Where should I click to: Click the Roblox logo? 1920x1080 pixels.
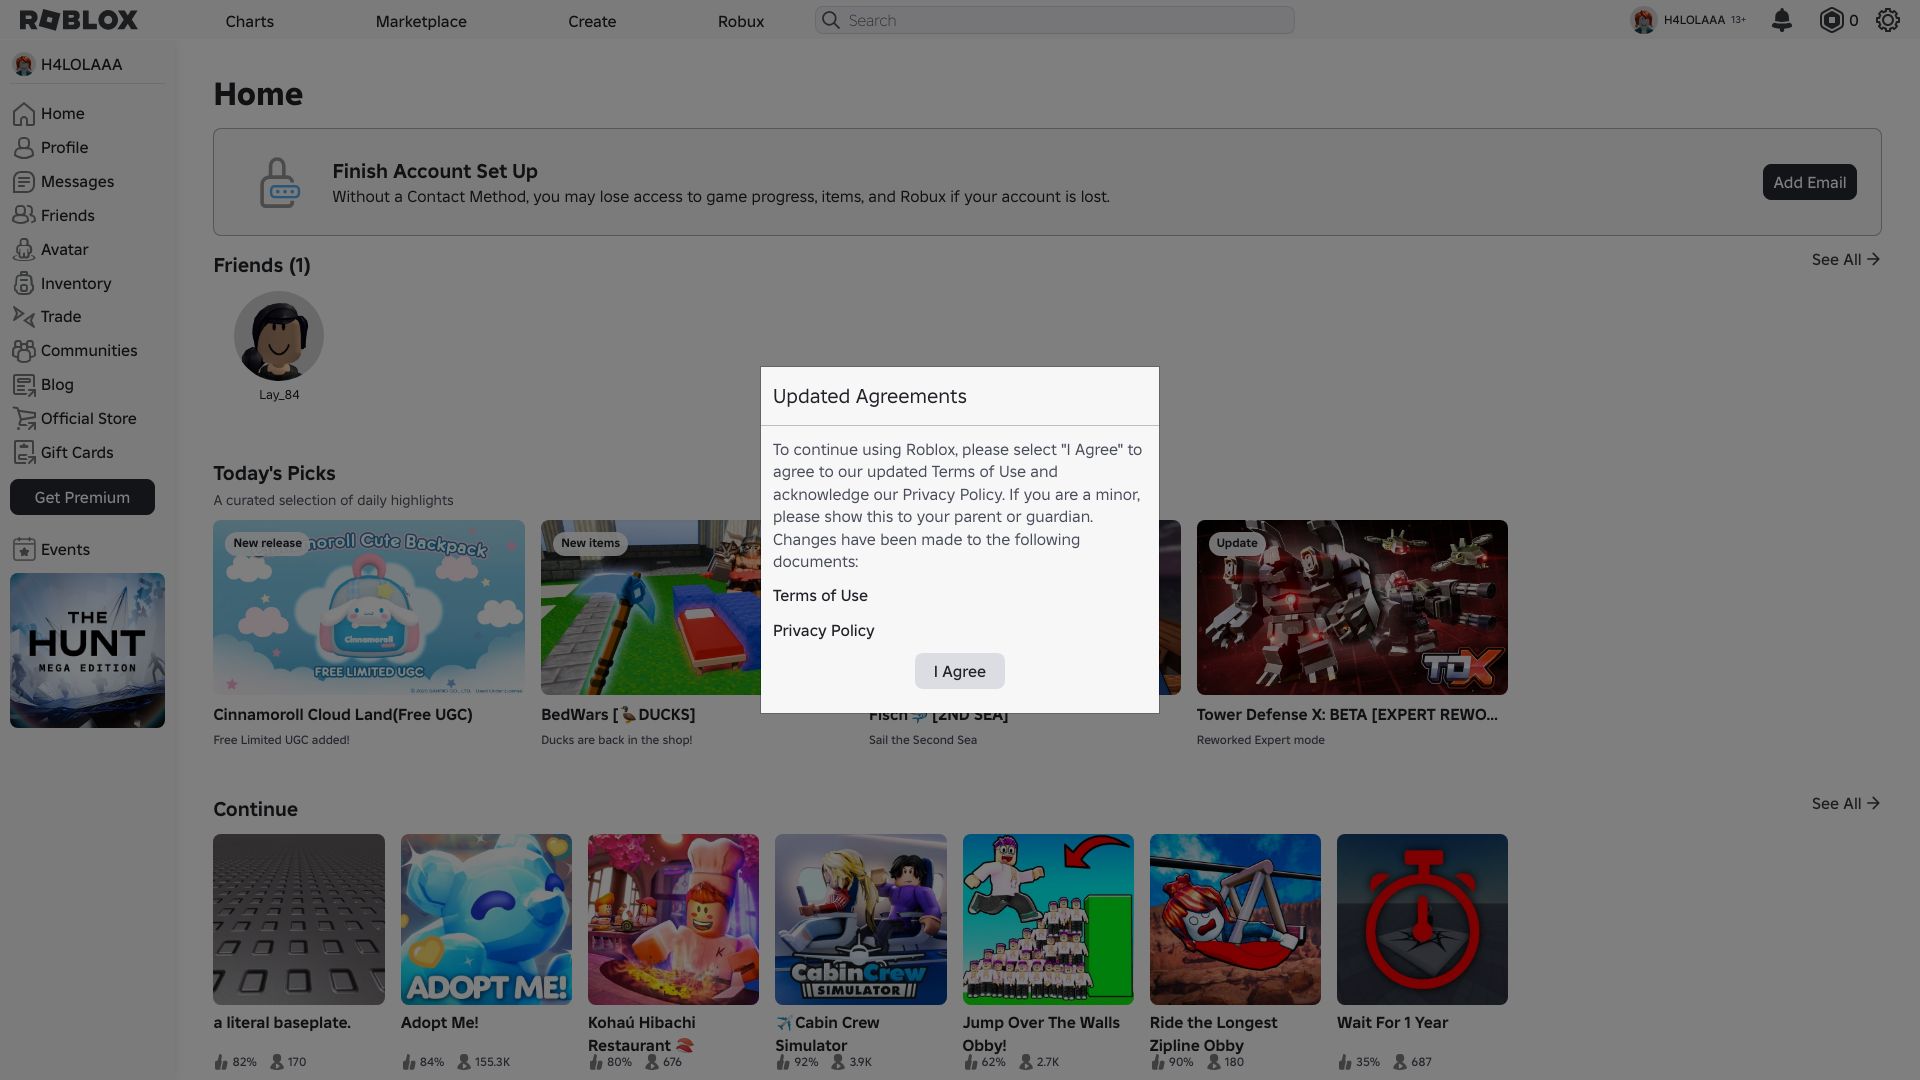pos(79,20)
